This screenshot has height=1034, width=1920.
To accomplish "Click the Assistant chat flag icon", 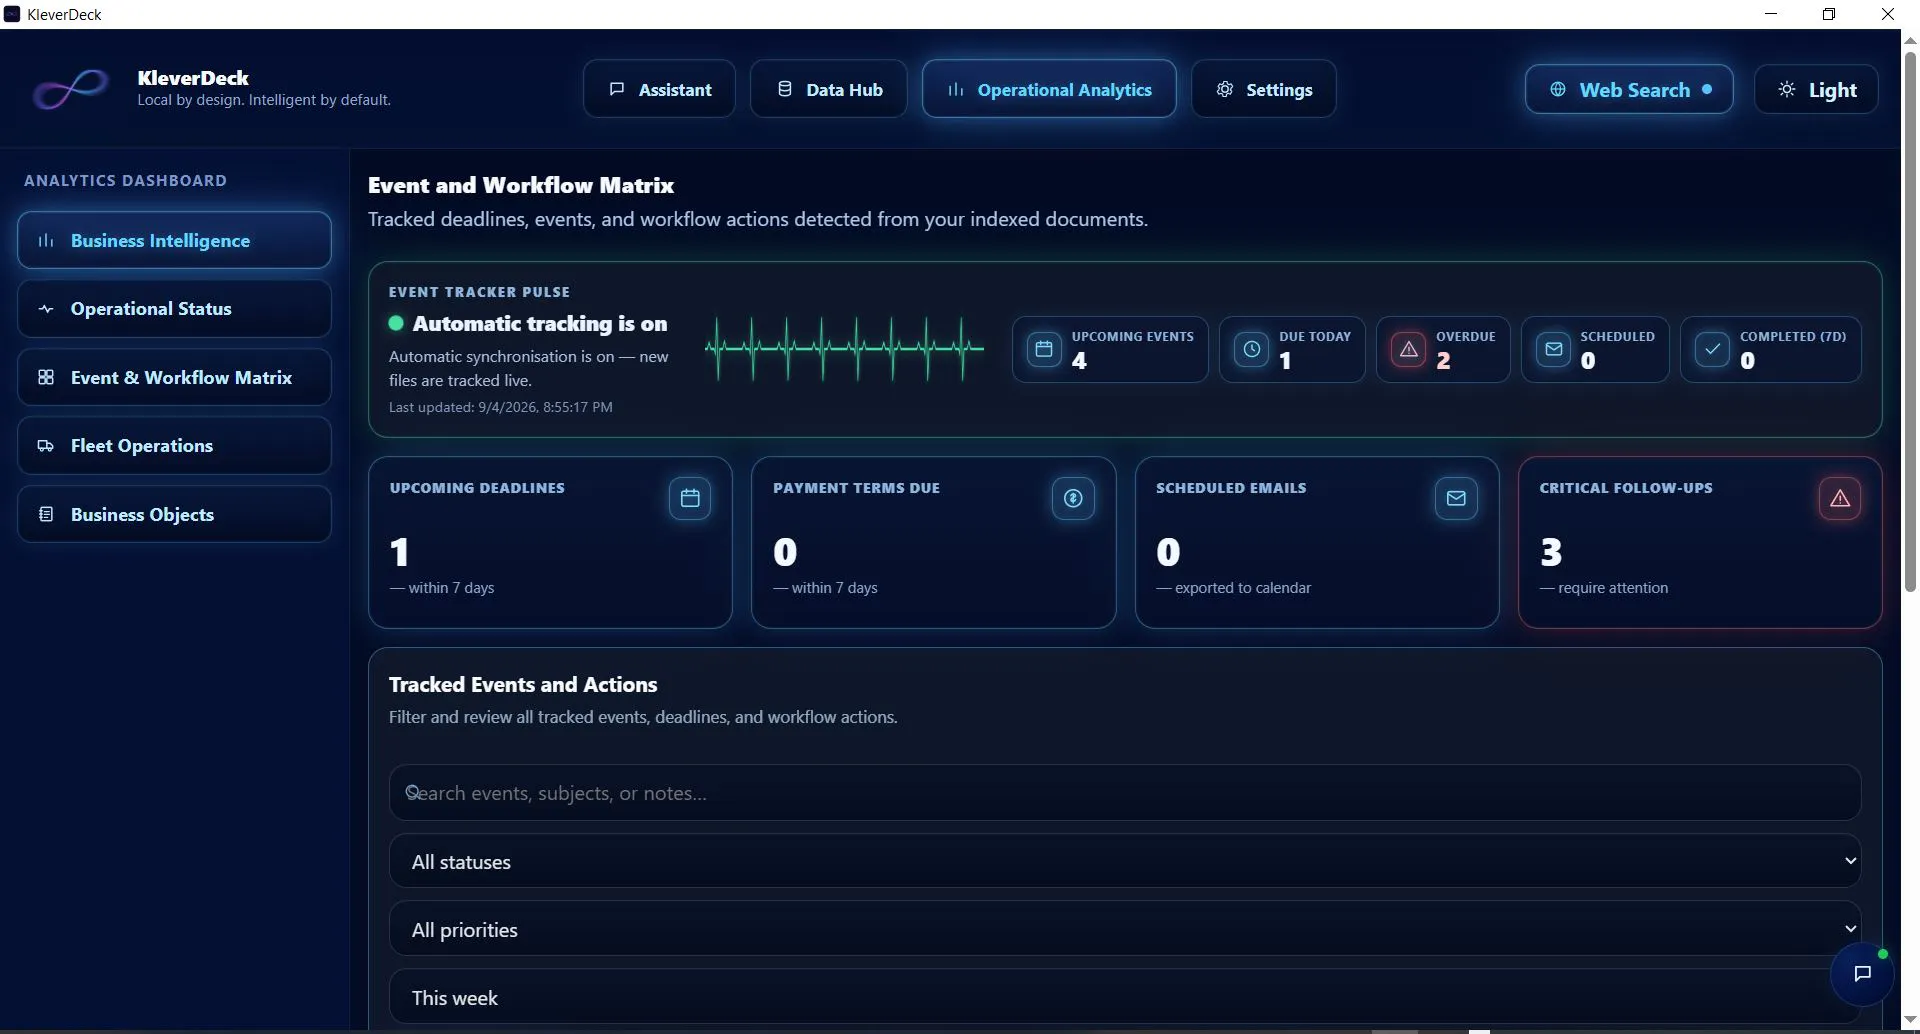I will tap(617, 89).
